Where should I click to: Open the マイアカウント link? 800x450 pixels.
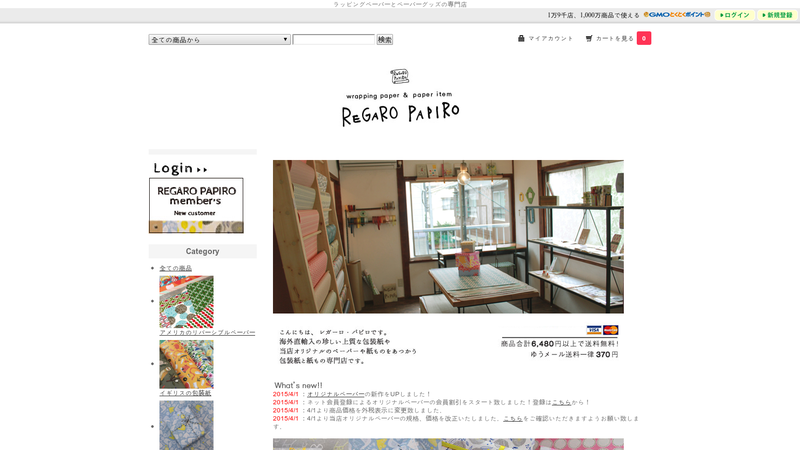(551, 38)
